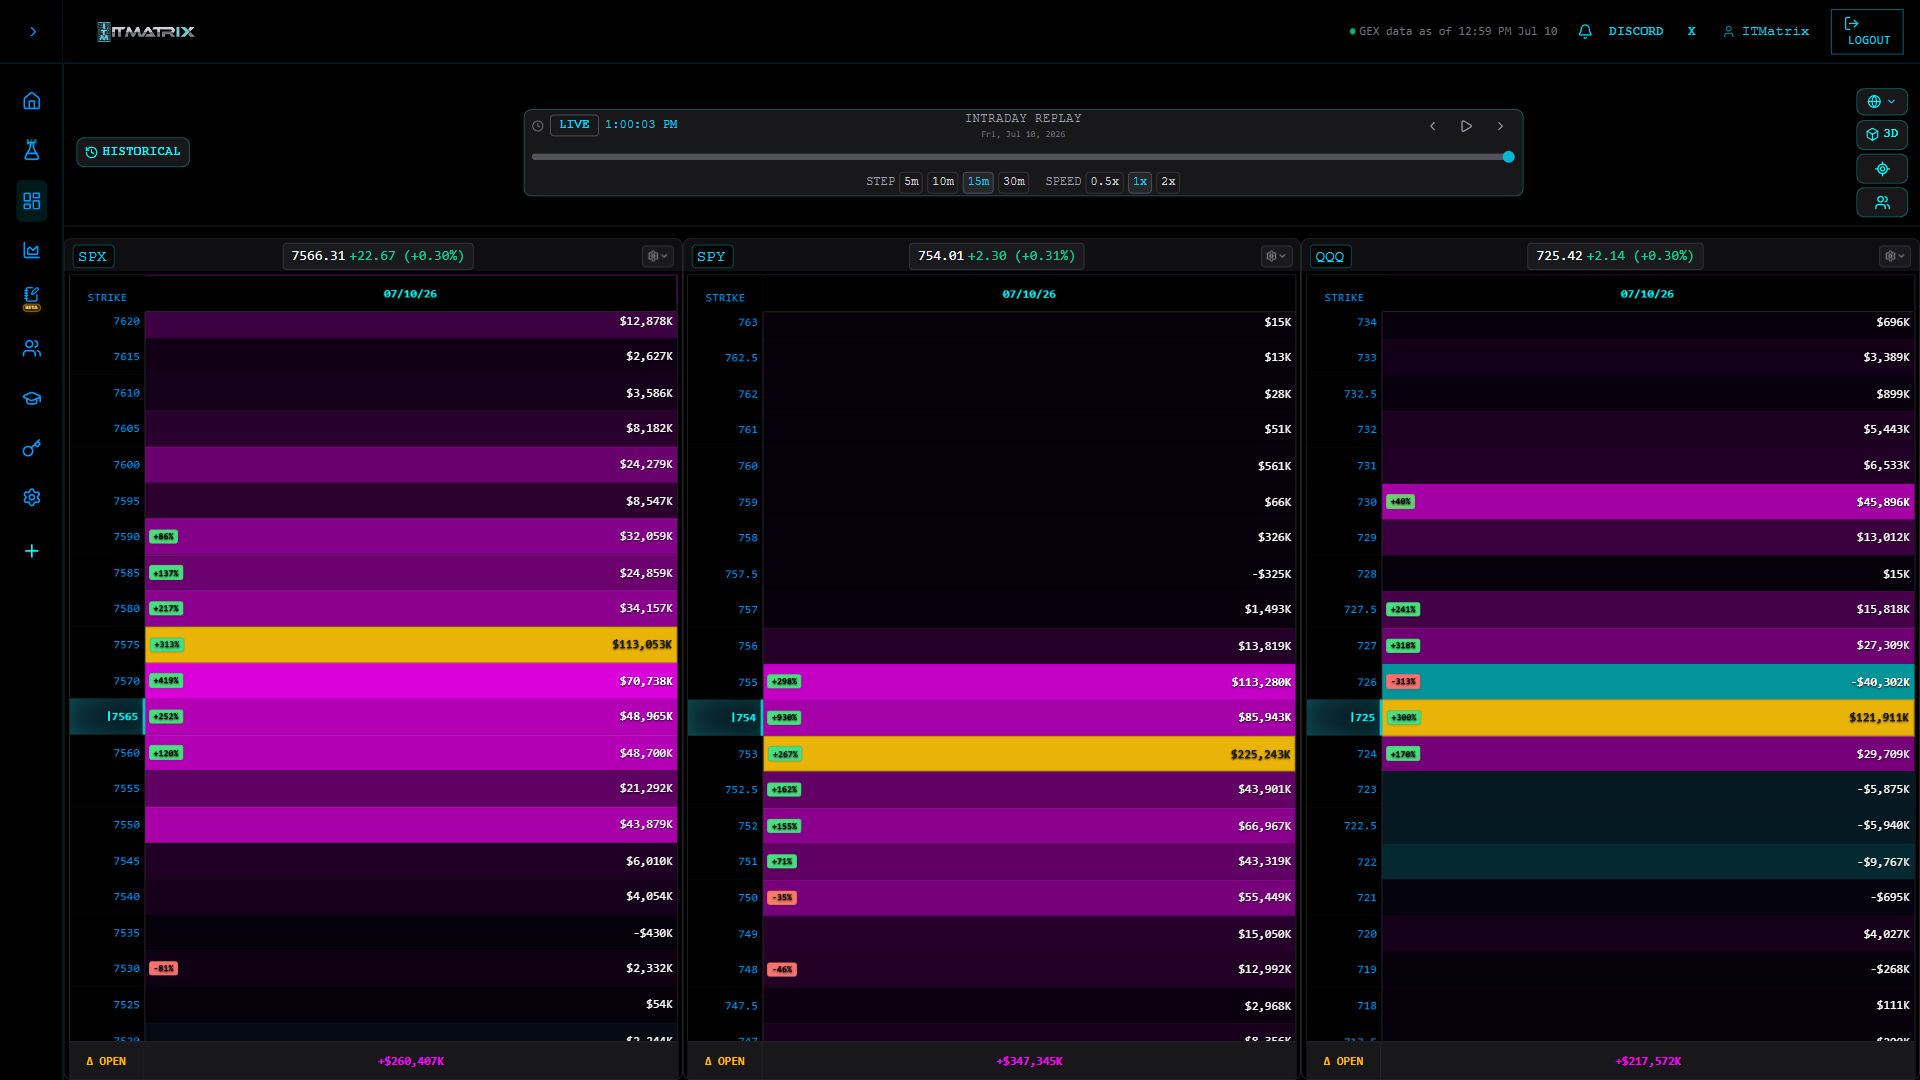Image resolution: width=1920 pixels, height=1080 pixels.
Task: Click the SPX 07/10/26 expiry header
Action: coord(410,295)
